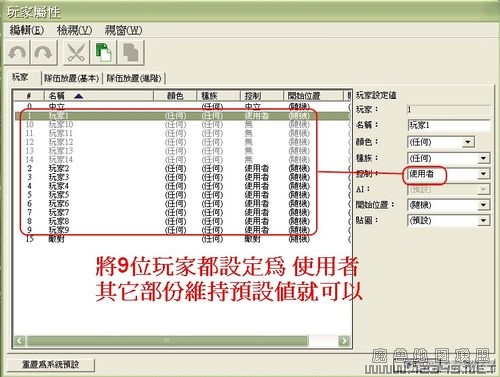500x377 pixels.
Task: Click the Redo toolbar icon
Action: point(44,52)
